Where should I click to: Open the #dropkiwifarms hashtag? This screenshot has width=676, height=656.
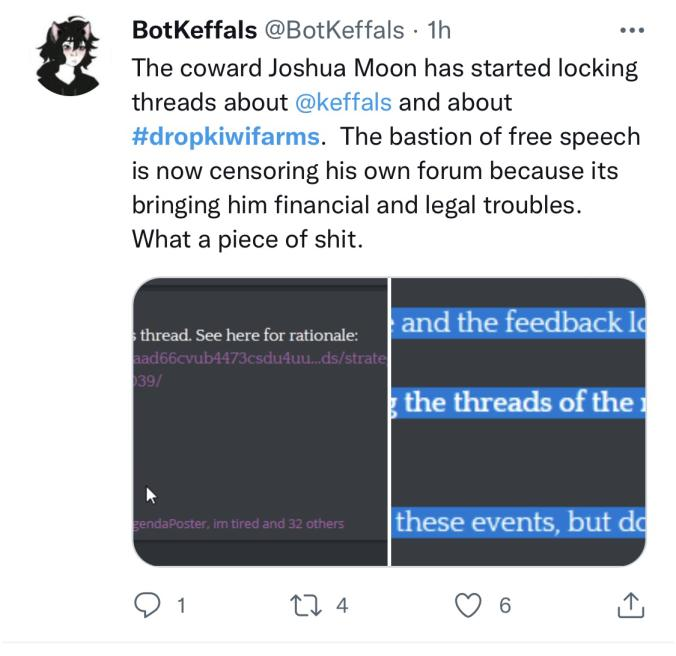click(226, 137)
